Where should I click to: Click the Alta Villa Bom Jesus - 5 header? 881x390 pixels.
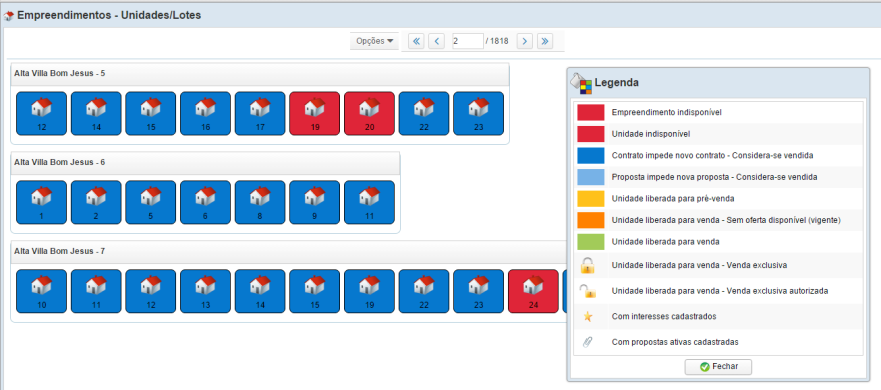tap(260, 74)
